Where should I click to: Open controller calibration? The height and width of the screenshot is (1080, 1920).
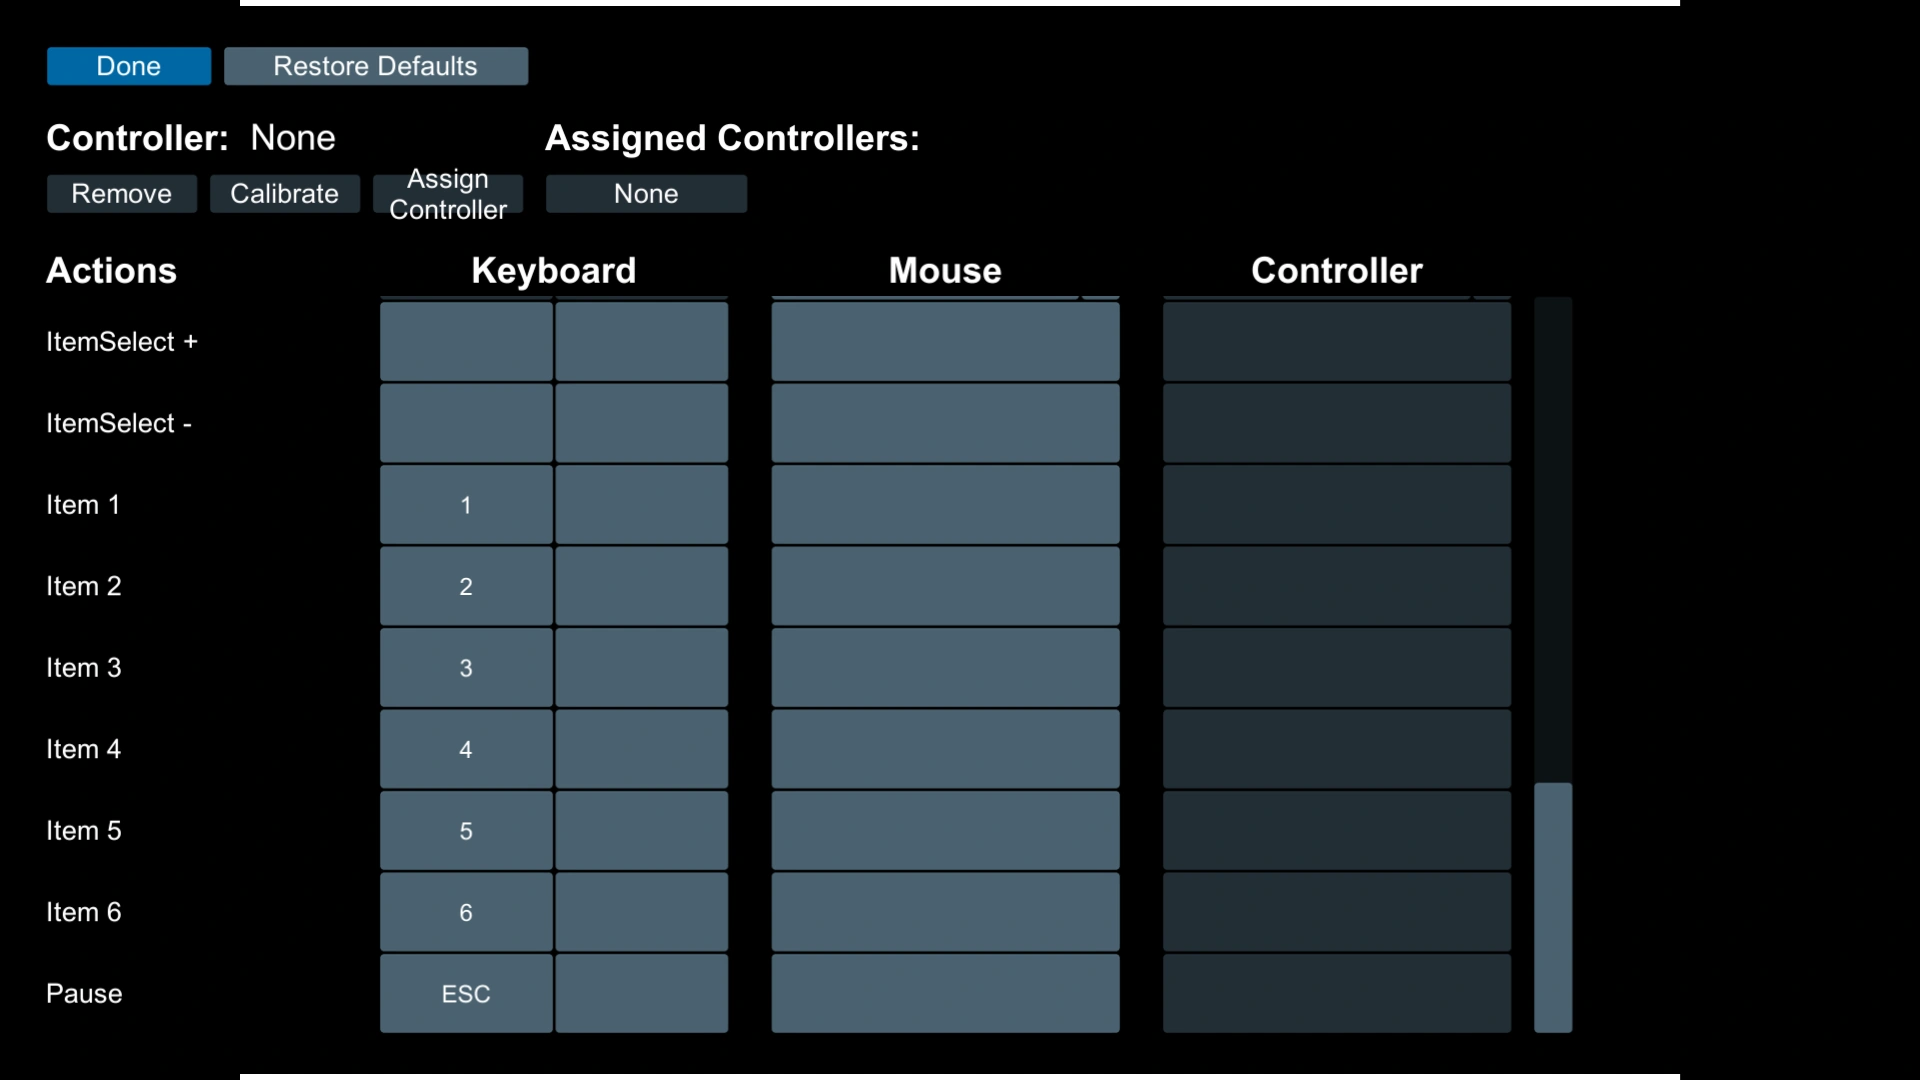tap(285, 194)
